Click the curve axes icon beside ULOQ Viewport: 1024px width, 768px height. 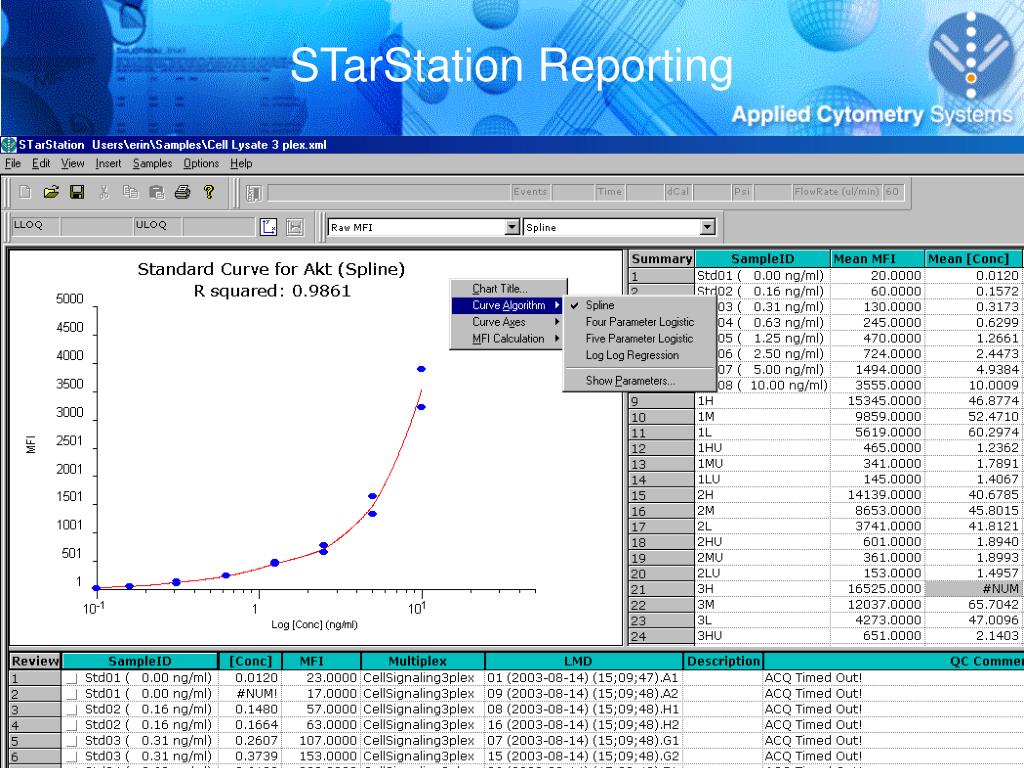pos(268,227)
